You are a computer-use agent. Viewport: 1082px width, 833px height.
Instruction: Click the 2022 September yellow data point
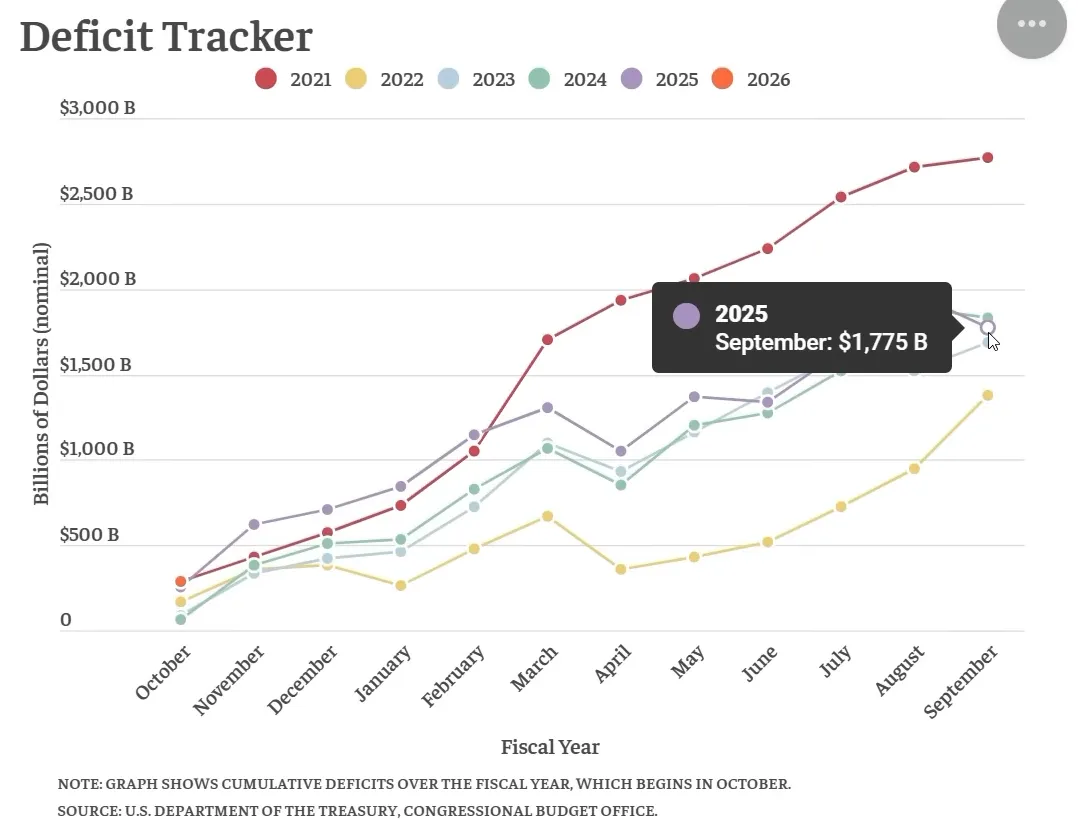coord(987,395)
